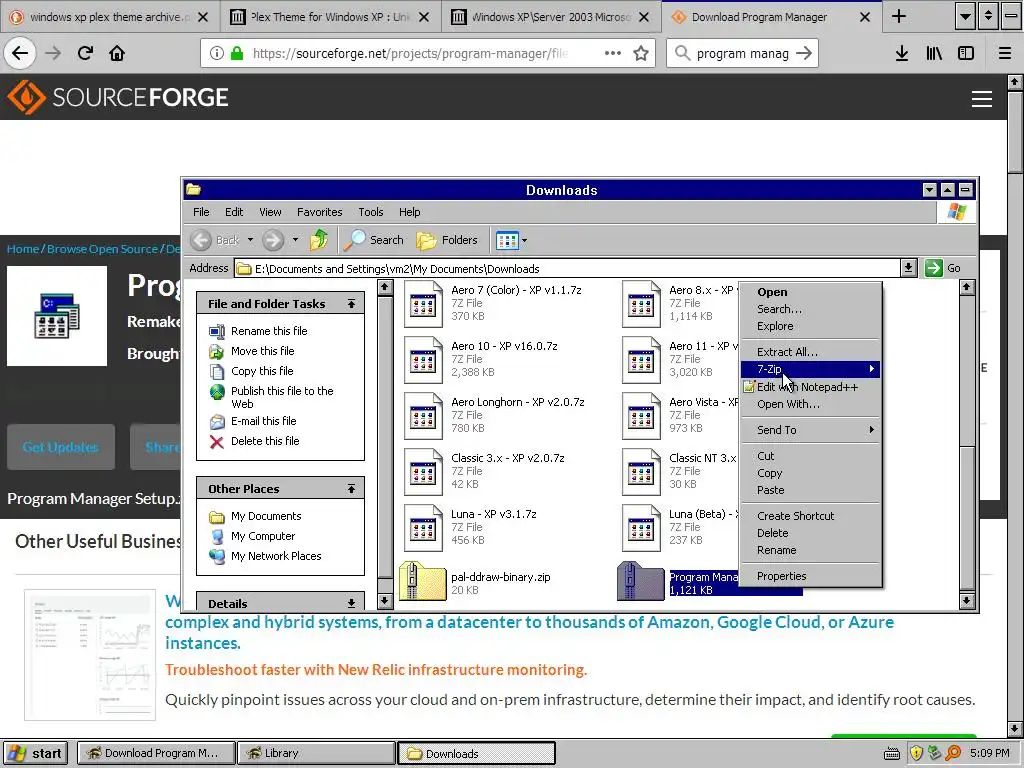This screenshot has height=768, width=1024.
Task: Bookmark this page with star icon
Action: click(641, 54)
